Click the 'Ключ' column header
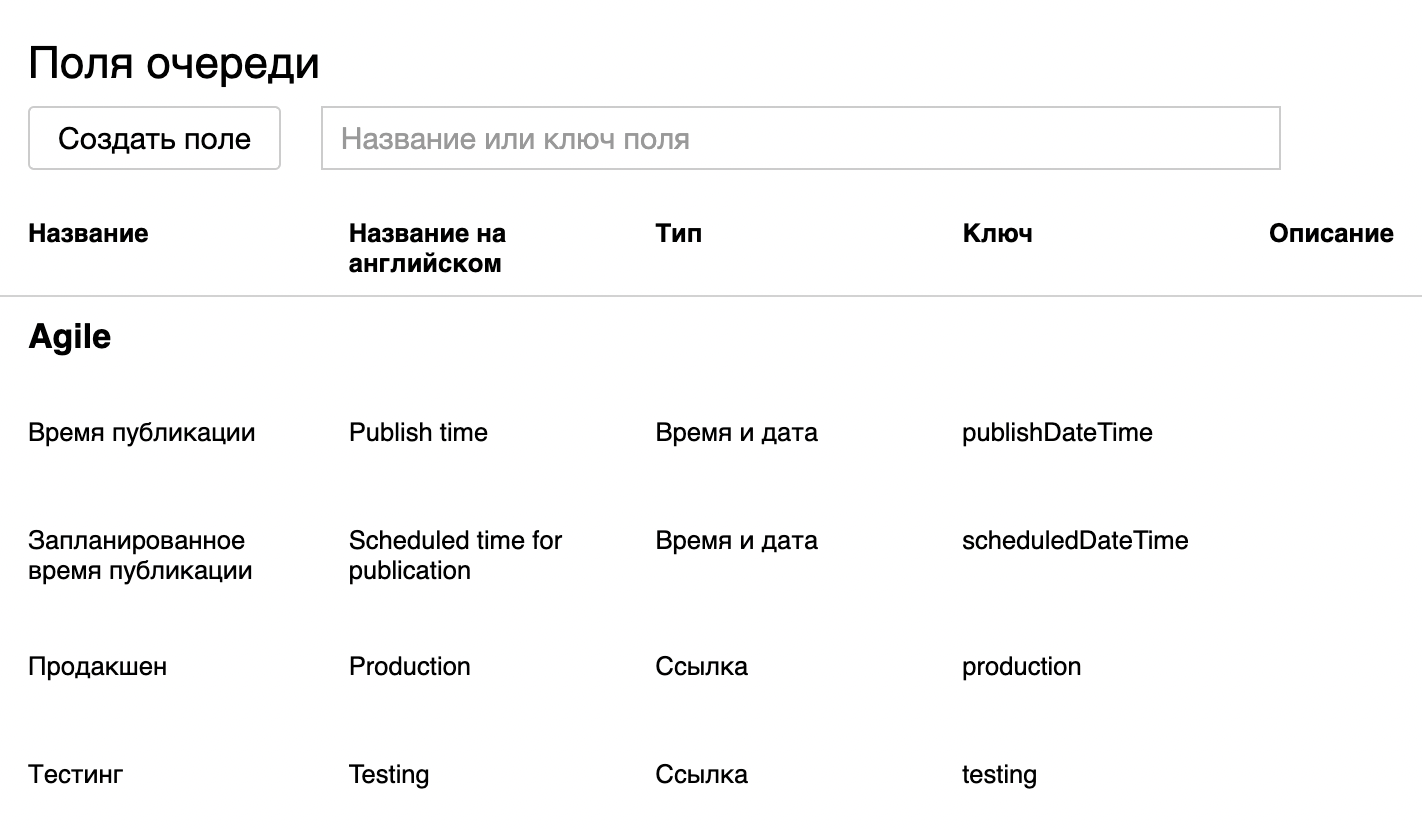The image size is (1422, 830). (997, 233)
